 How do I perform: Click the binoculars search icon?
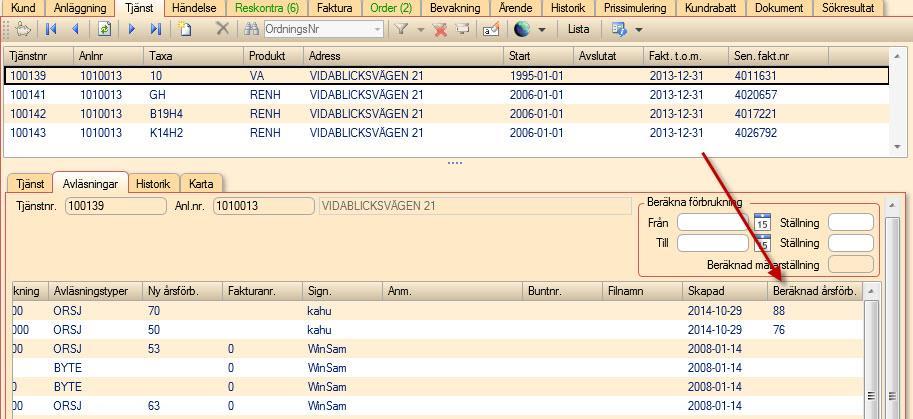252,29
